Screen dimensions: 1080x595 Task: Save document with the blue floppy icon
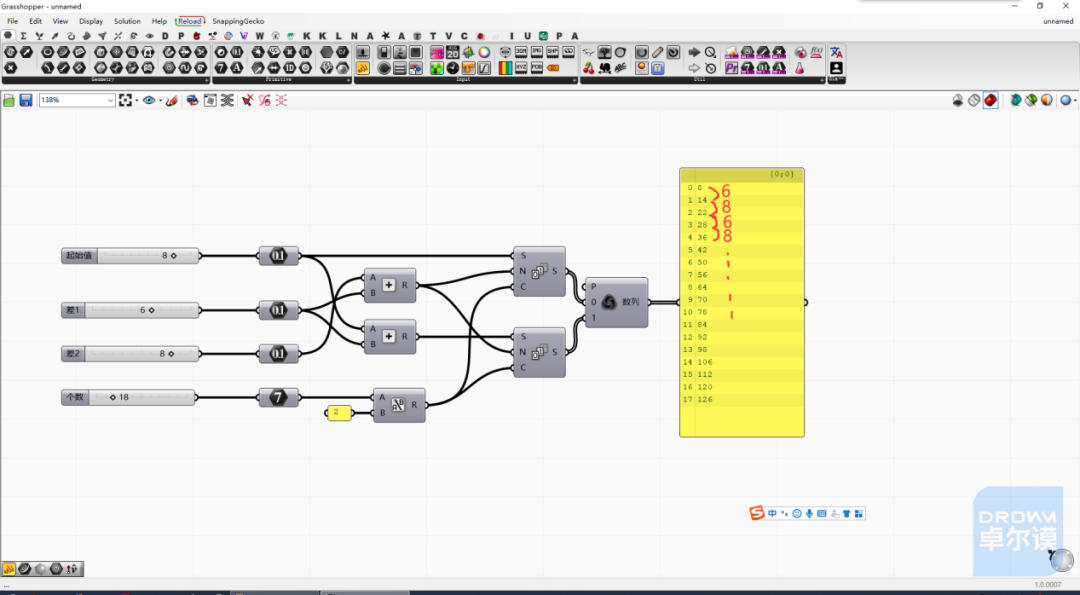pyautogui.click(x=25, y=101)
